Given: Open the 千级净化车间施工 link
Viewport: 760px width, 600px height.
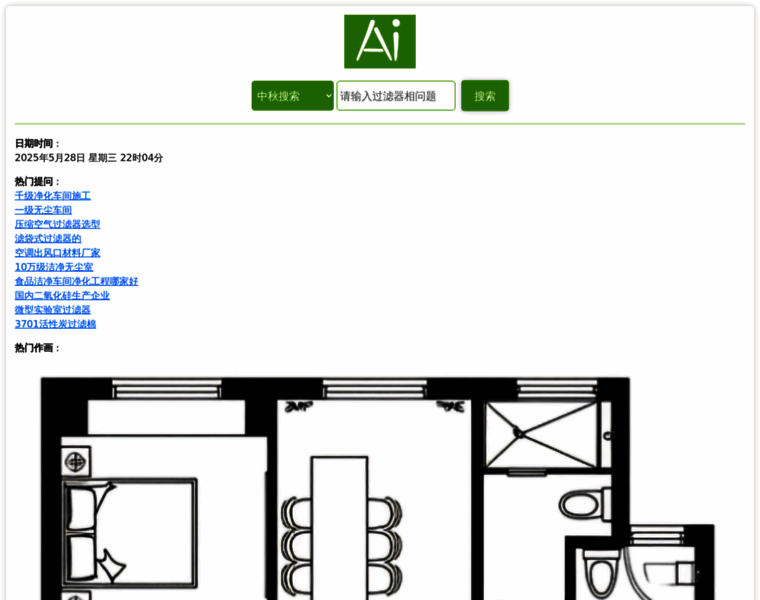Looking at the screenshot, I should [x=52, y=196].
